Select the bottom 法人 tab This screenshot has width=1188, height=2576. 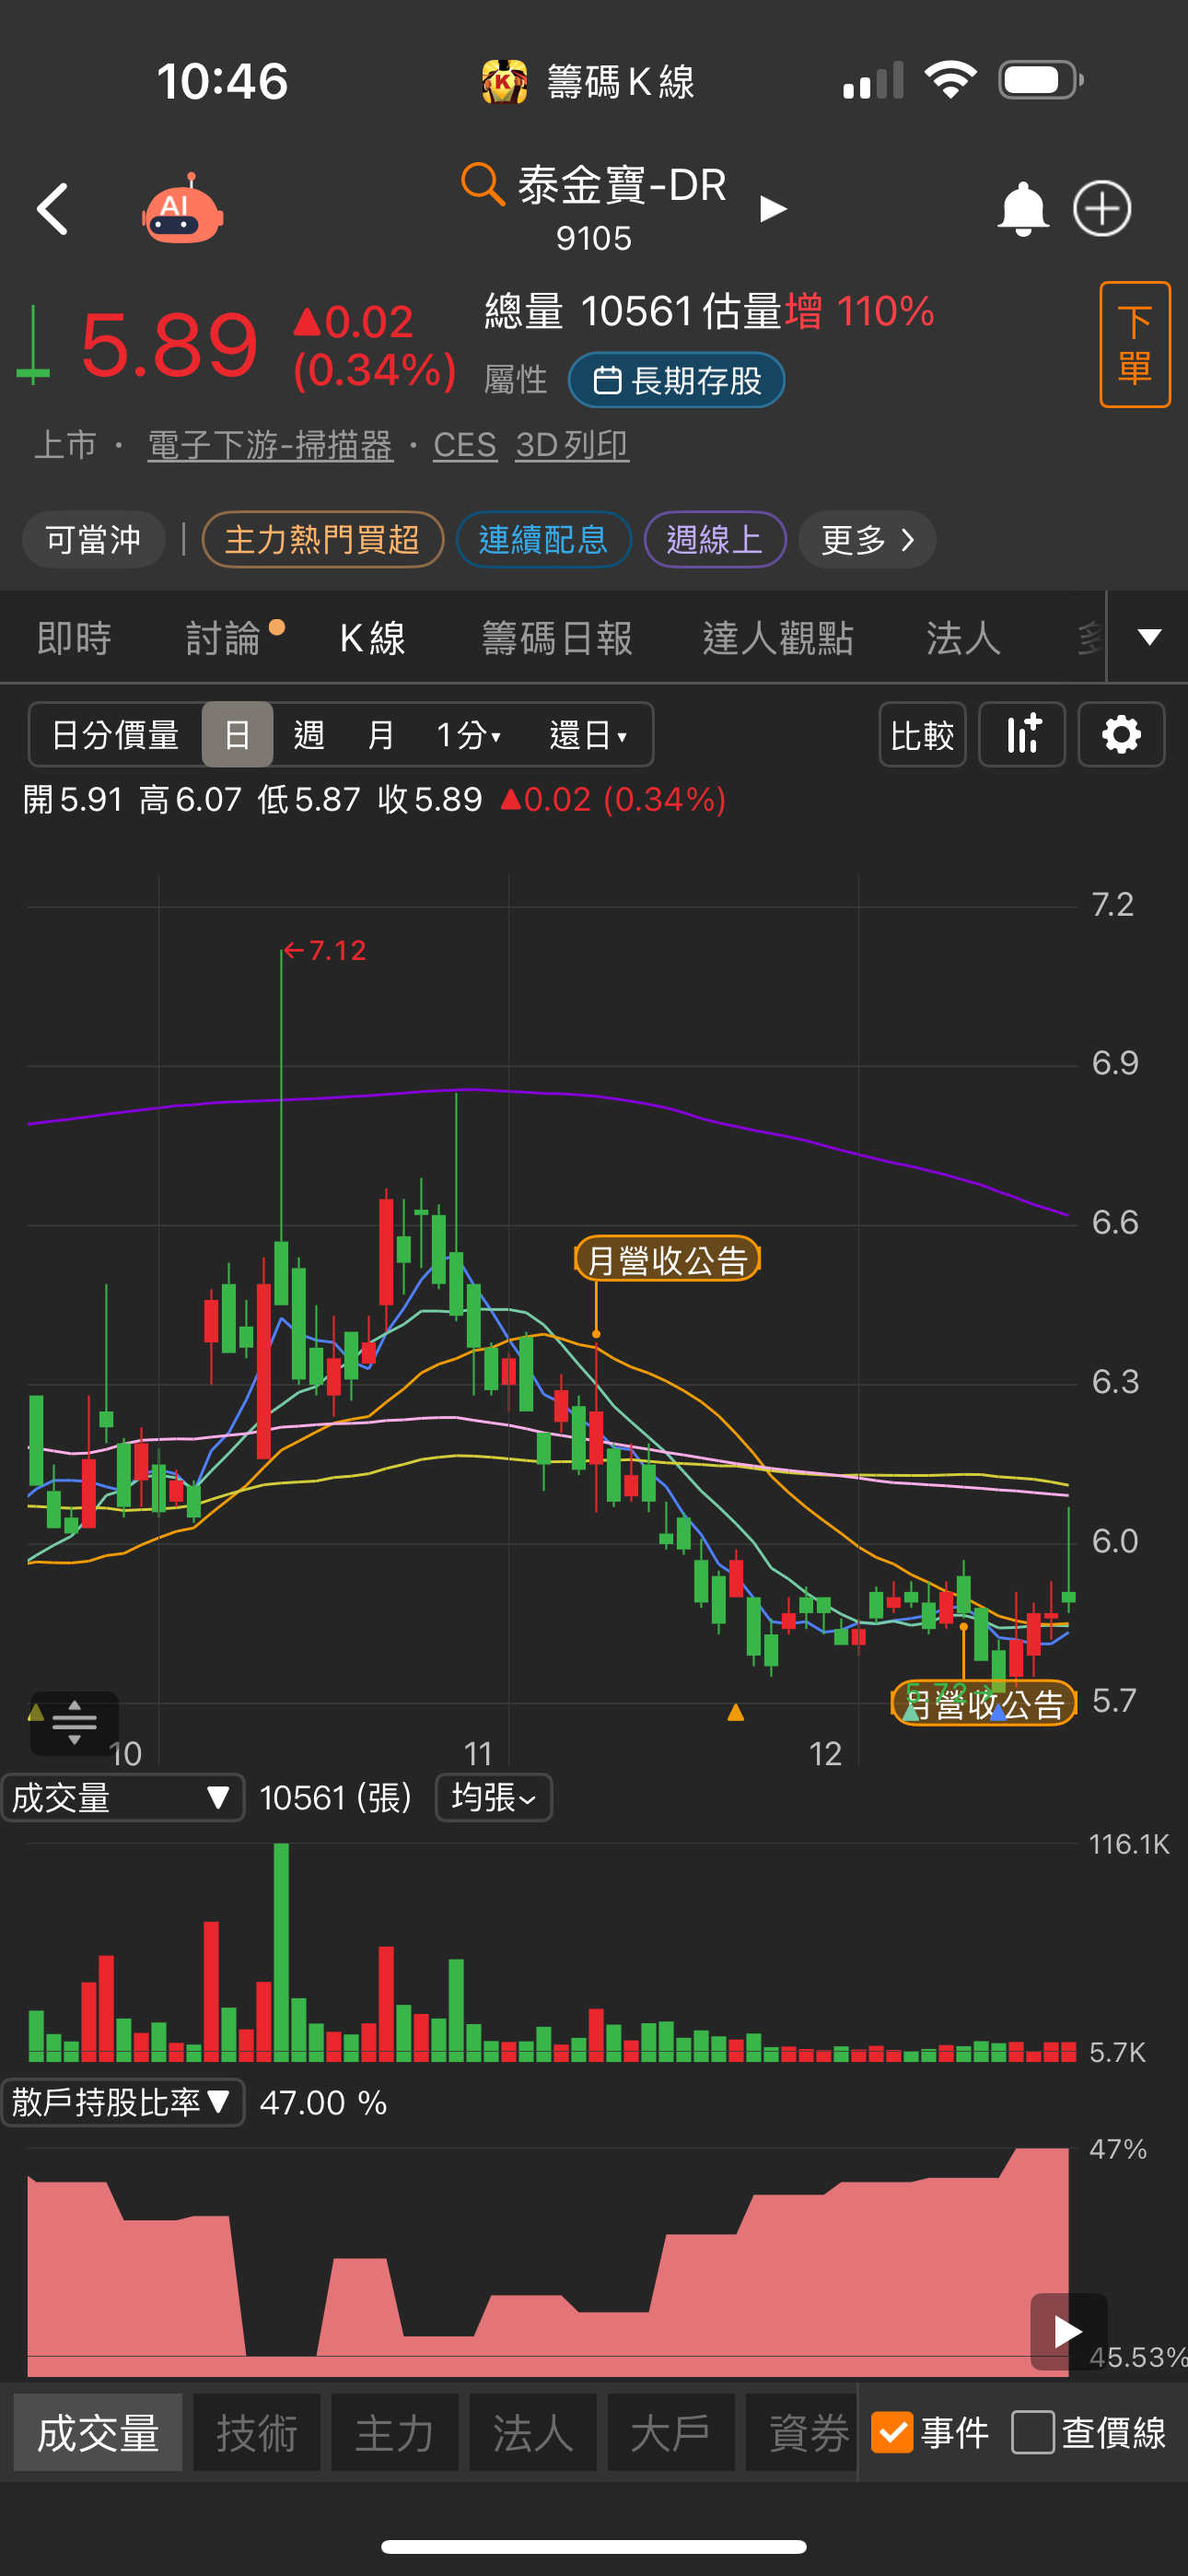pyautogui.click(x=533, y=2432)
